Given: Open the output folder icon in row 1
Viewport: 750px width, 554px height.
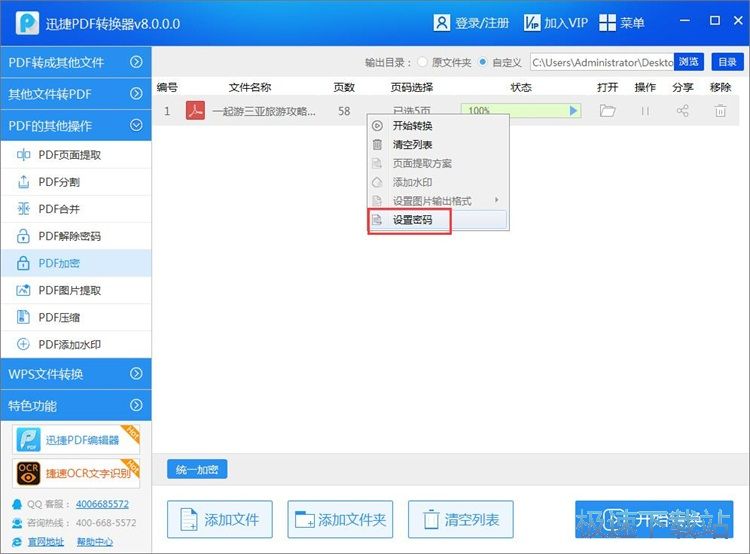Looking at the screenshot, I should click(x=607, y=111).
